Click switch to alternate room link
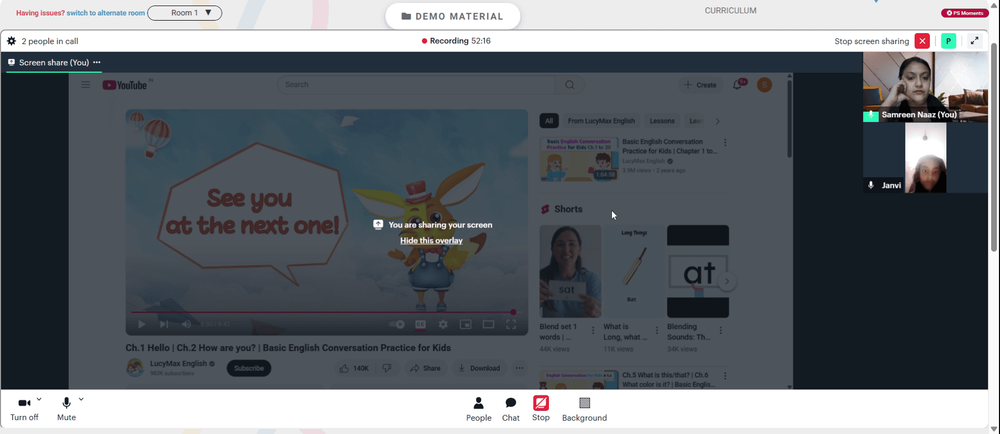This screenshot has width=1000, height=434. (x=105, y=13)
